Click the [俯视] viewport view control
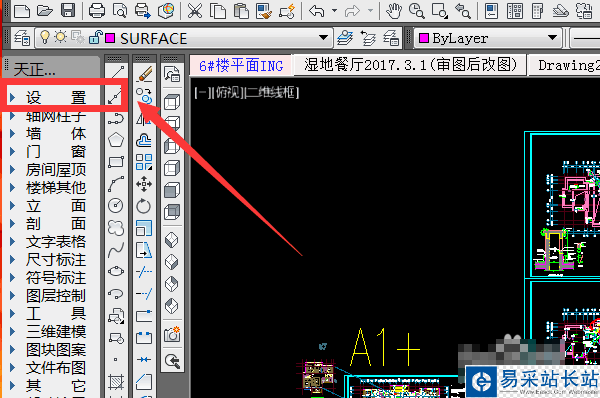The image size is (600, 398). tap(228, 93)
